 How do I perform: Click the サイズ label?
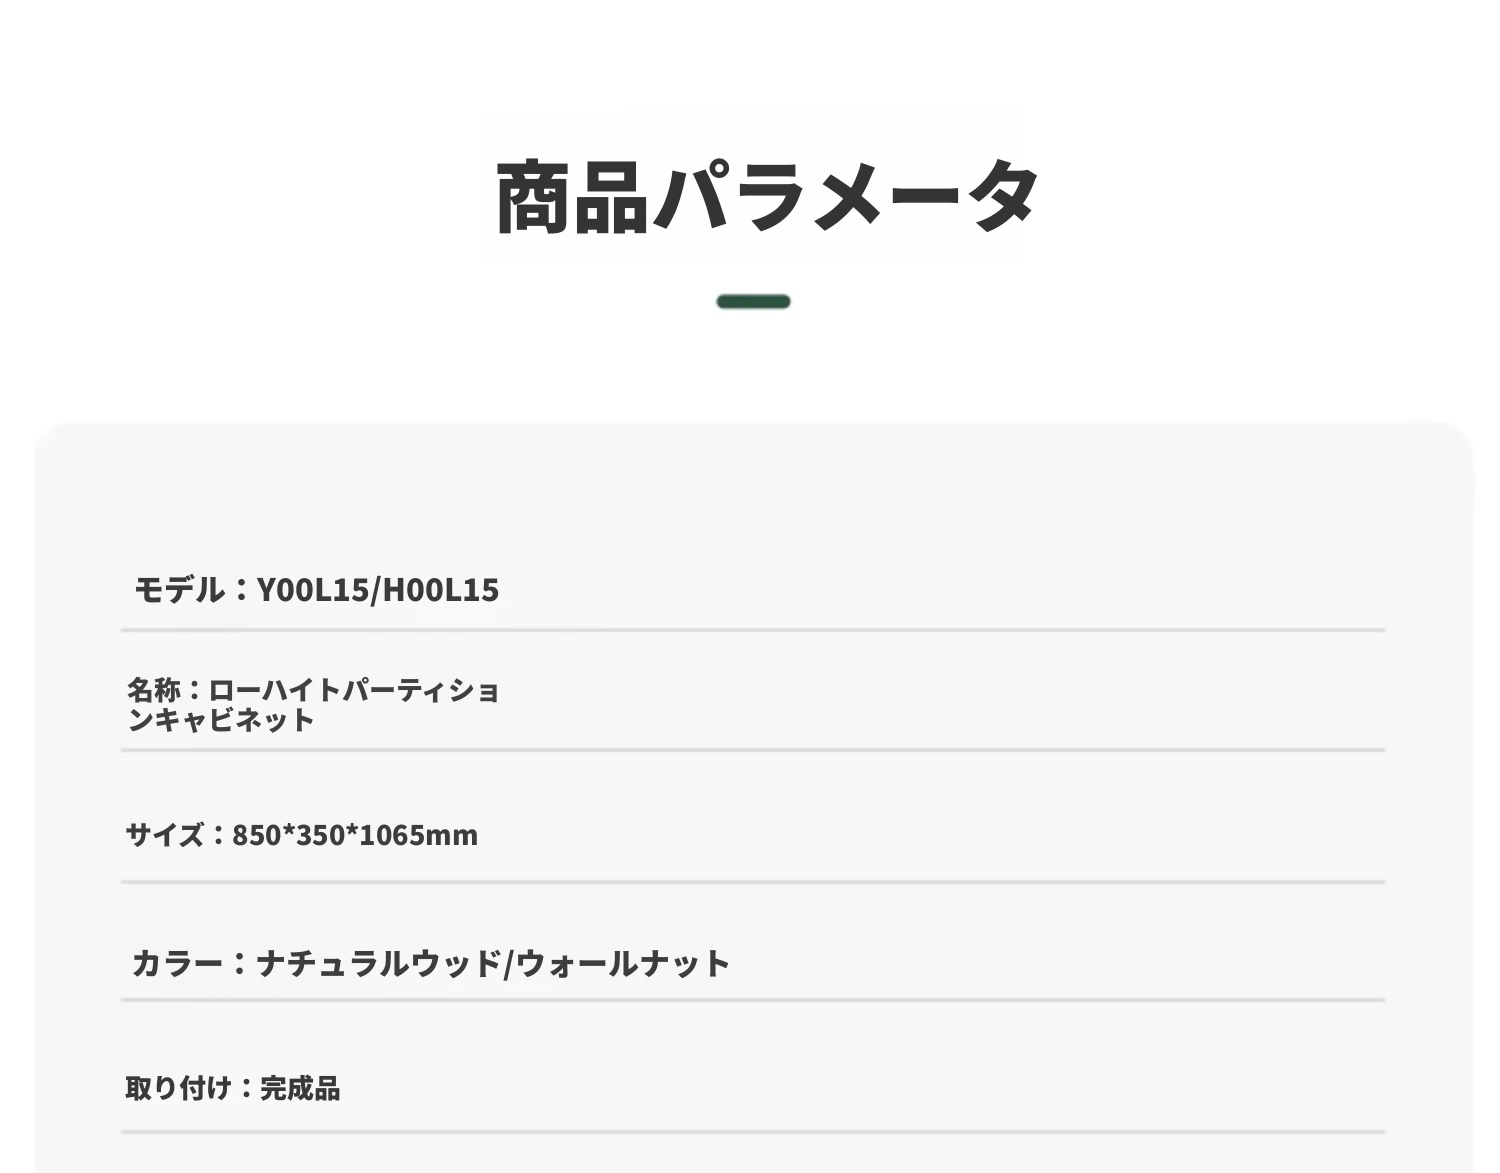(165, 835)
